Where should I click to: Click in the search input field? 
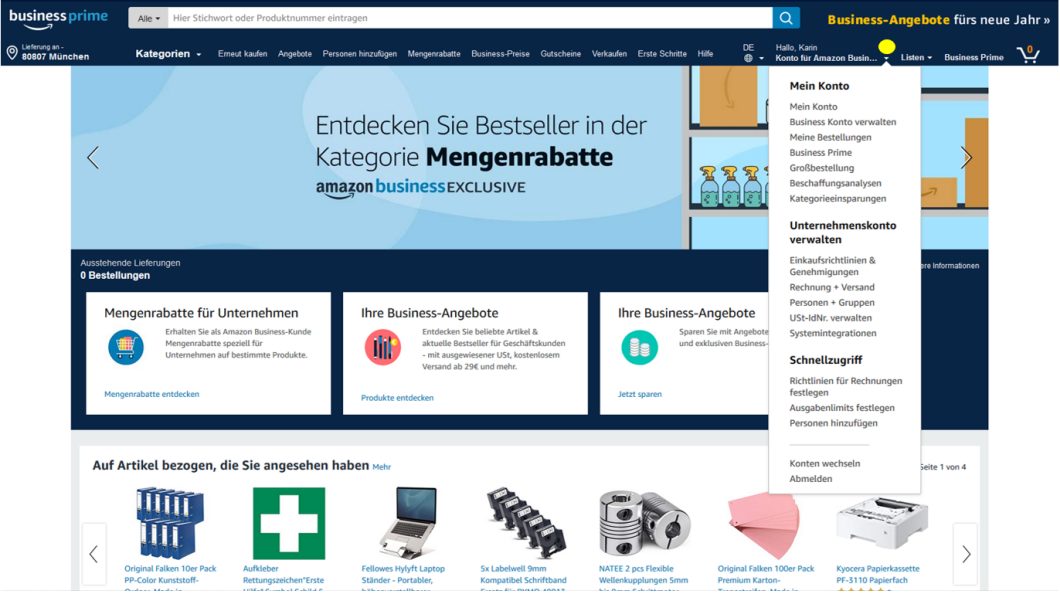coord(450,17)
